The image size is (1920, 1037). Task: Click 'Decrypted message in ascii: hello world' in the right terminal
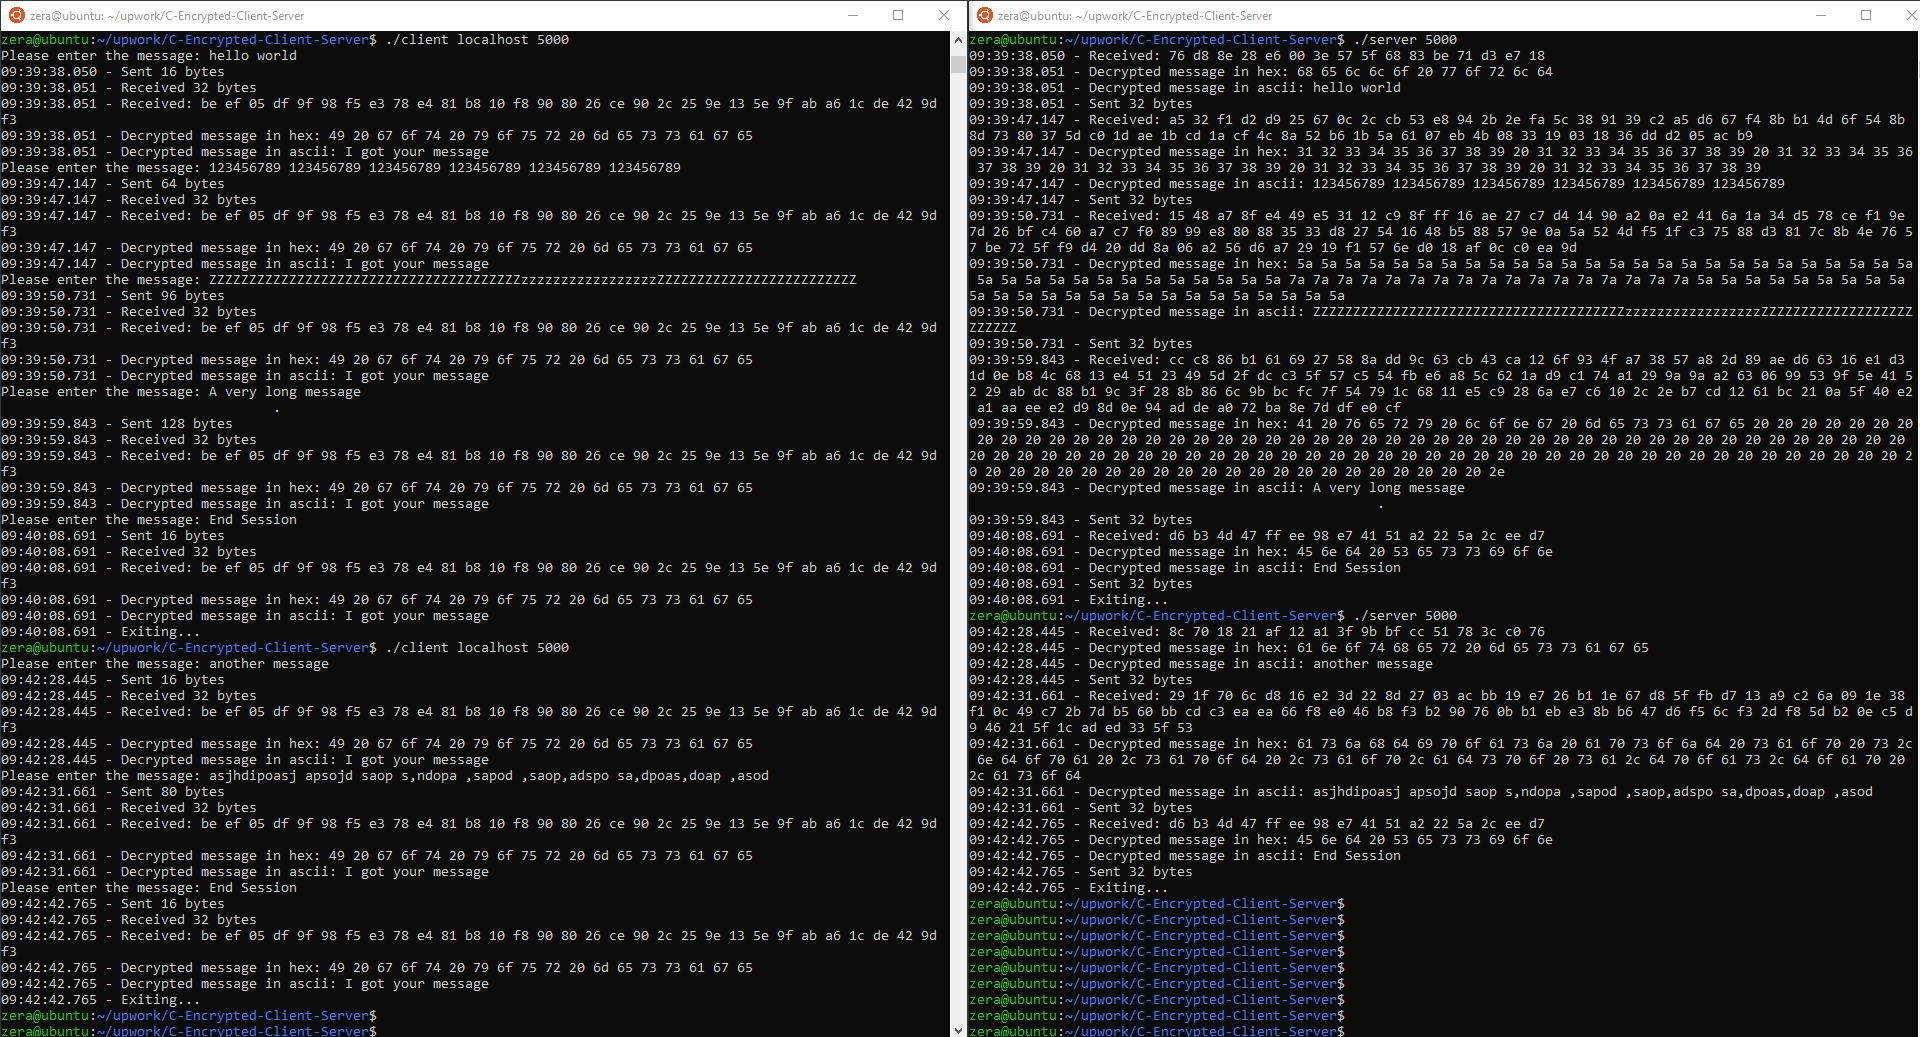[1245, 88]
